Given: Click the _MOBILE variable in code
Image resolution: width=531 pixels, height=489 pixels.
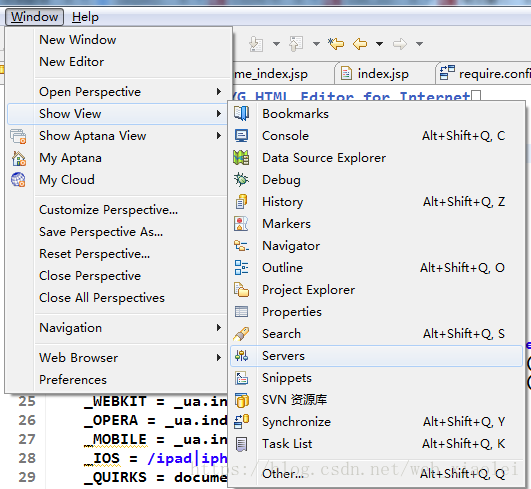Looking at the screenshot, I should [115, 439].
